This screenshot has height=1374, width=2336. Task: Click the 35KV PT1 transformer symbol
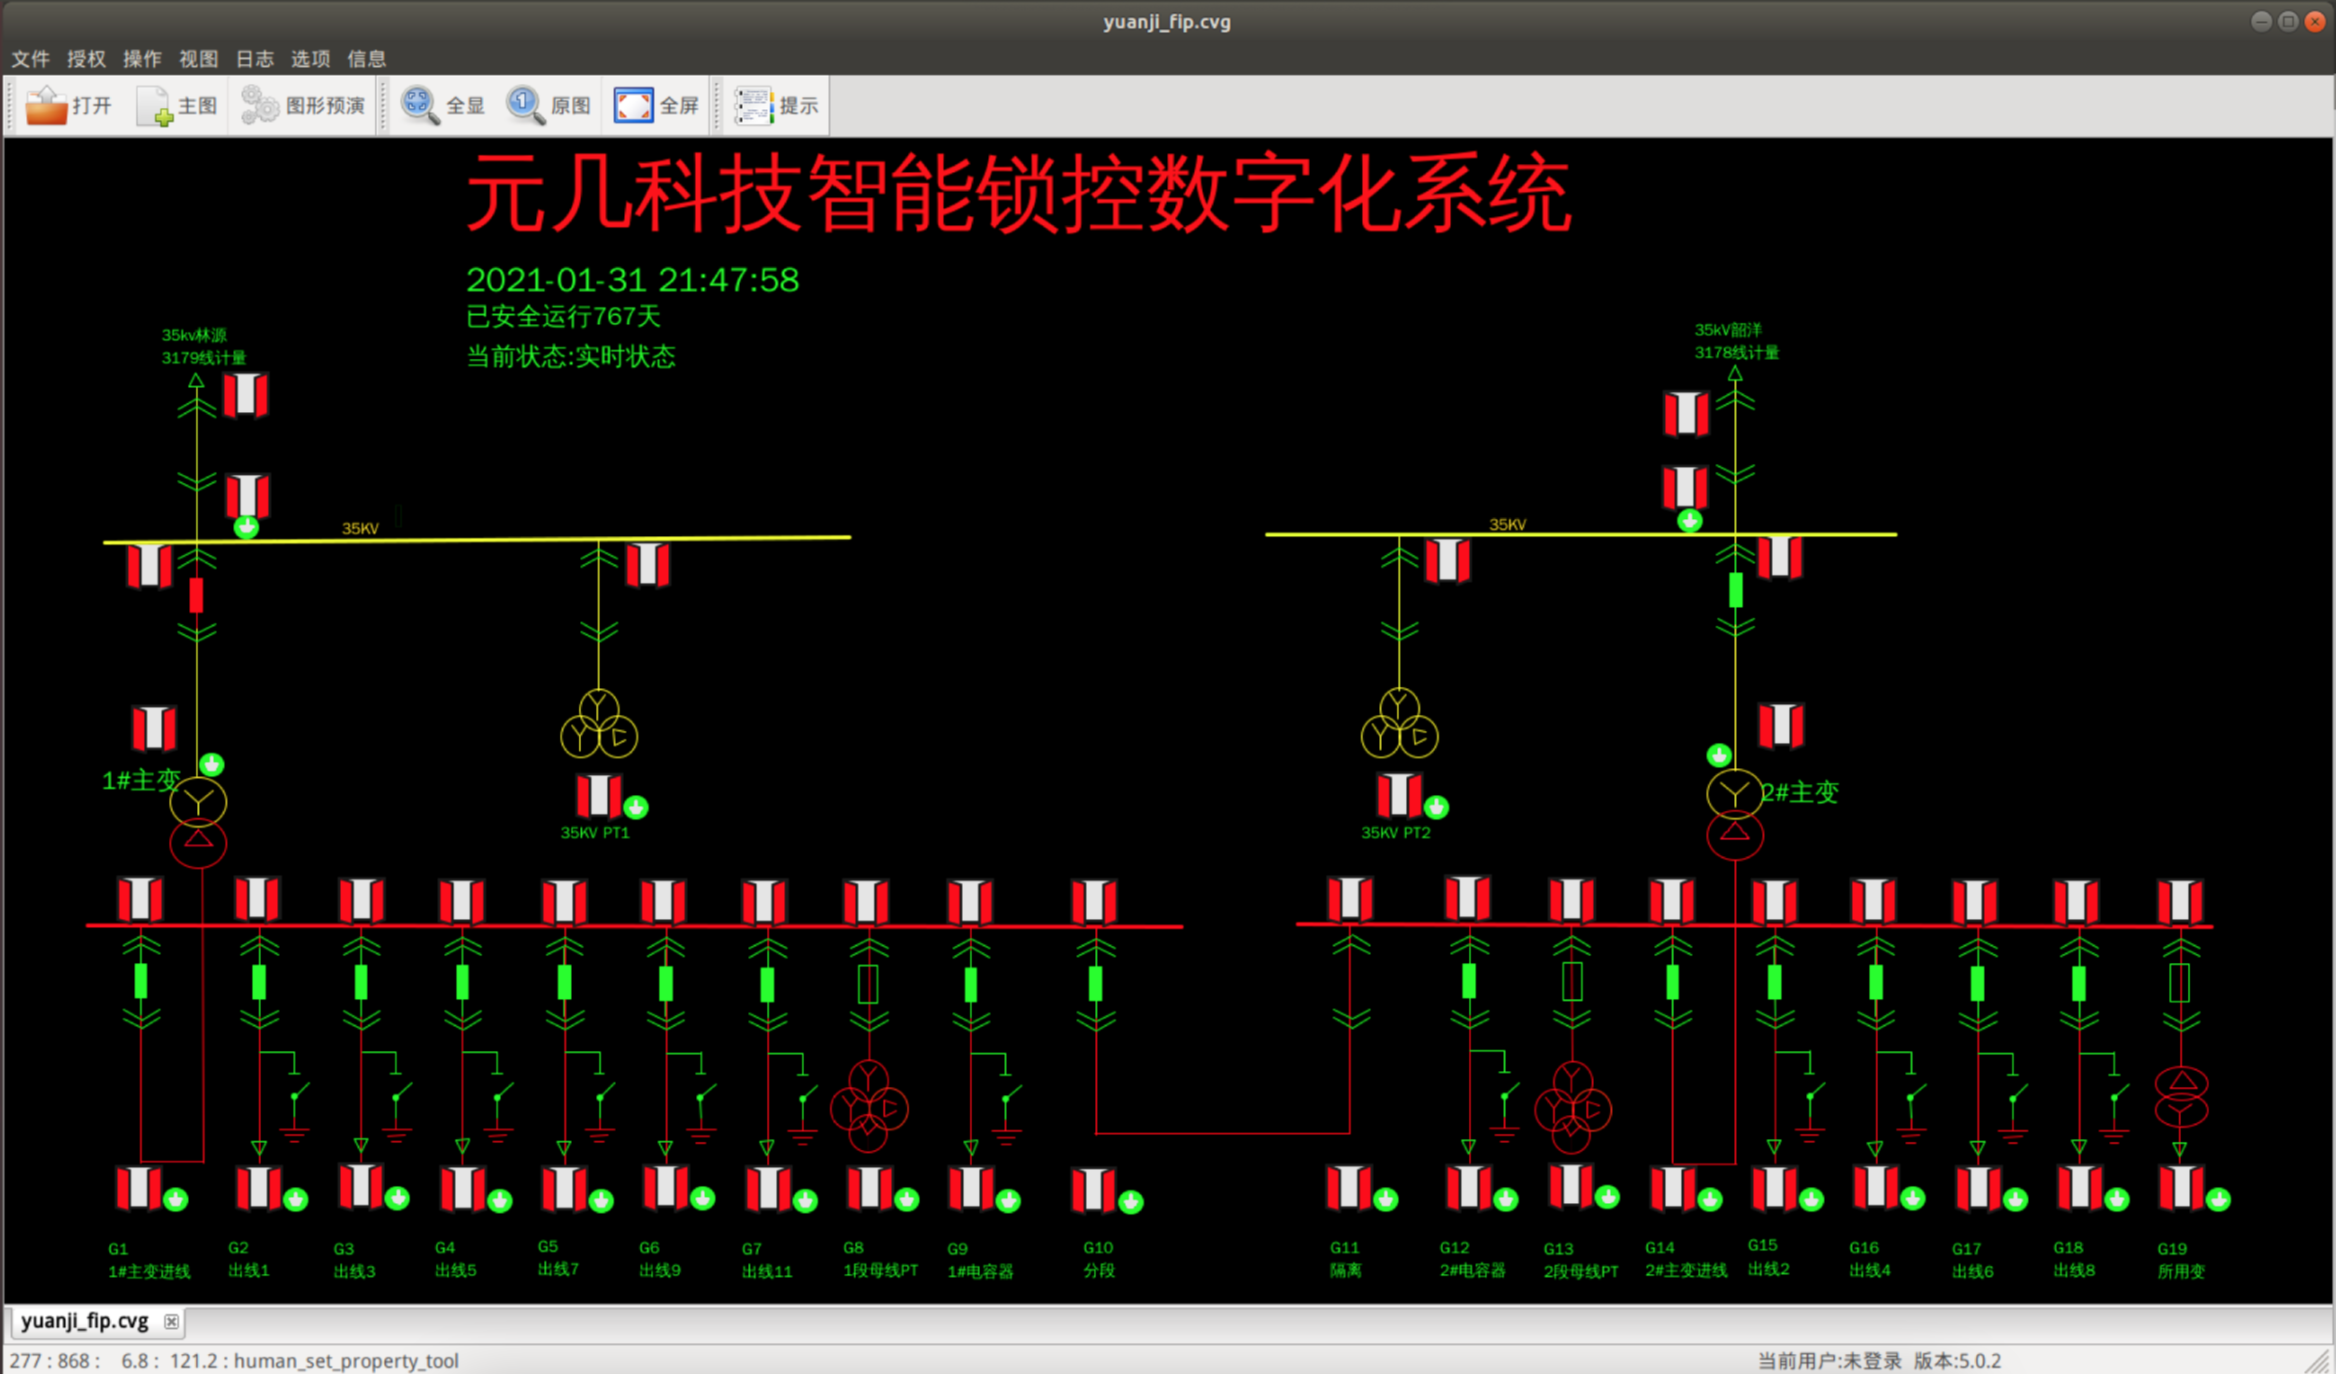[x=598, y=724]
